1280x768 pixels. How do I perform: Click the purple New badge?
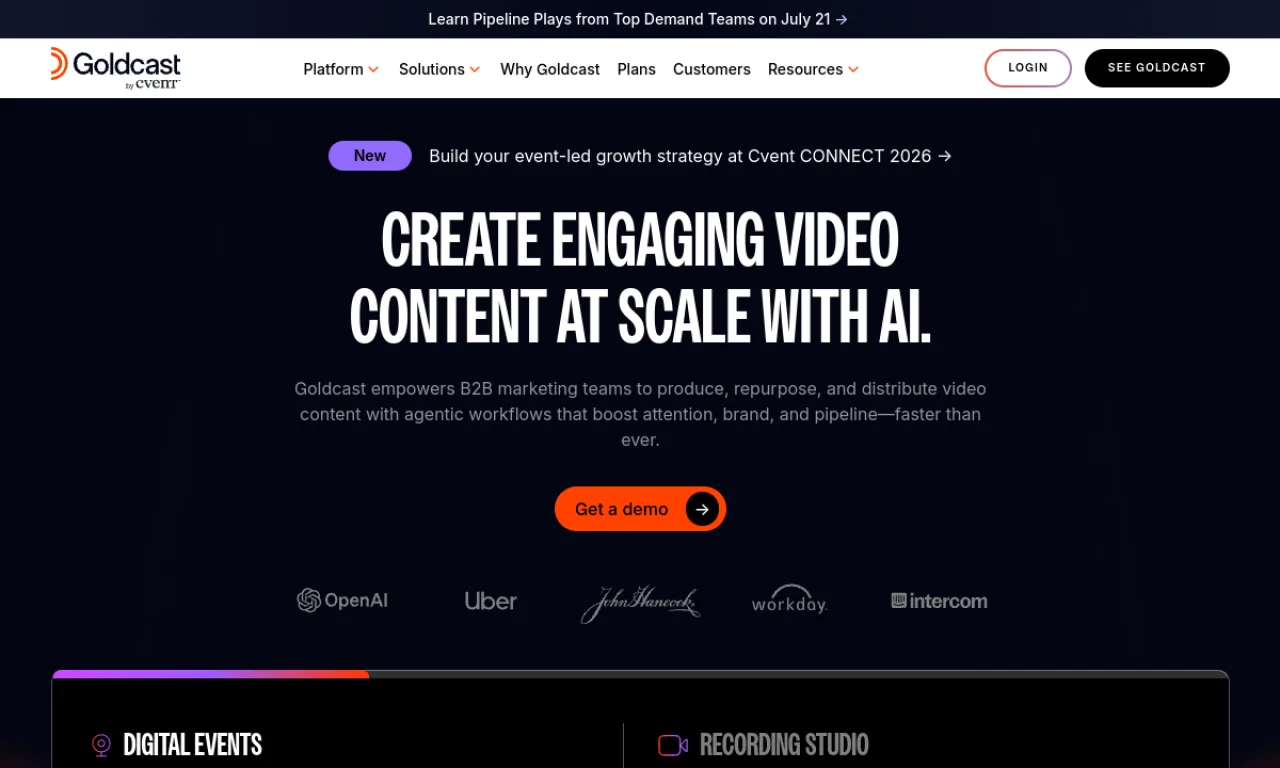[x=370, y=156]
